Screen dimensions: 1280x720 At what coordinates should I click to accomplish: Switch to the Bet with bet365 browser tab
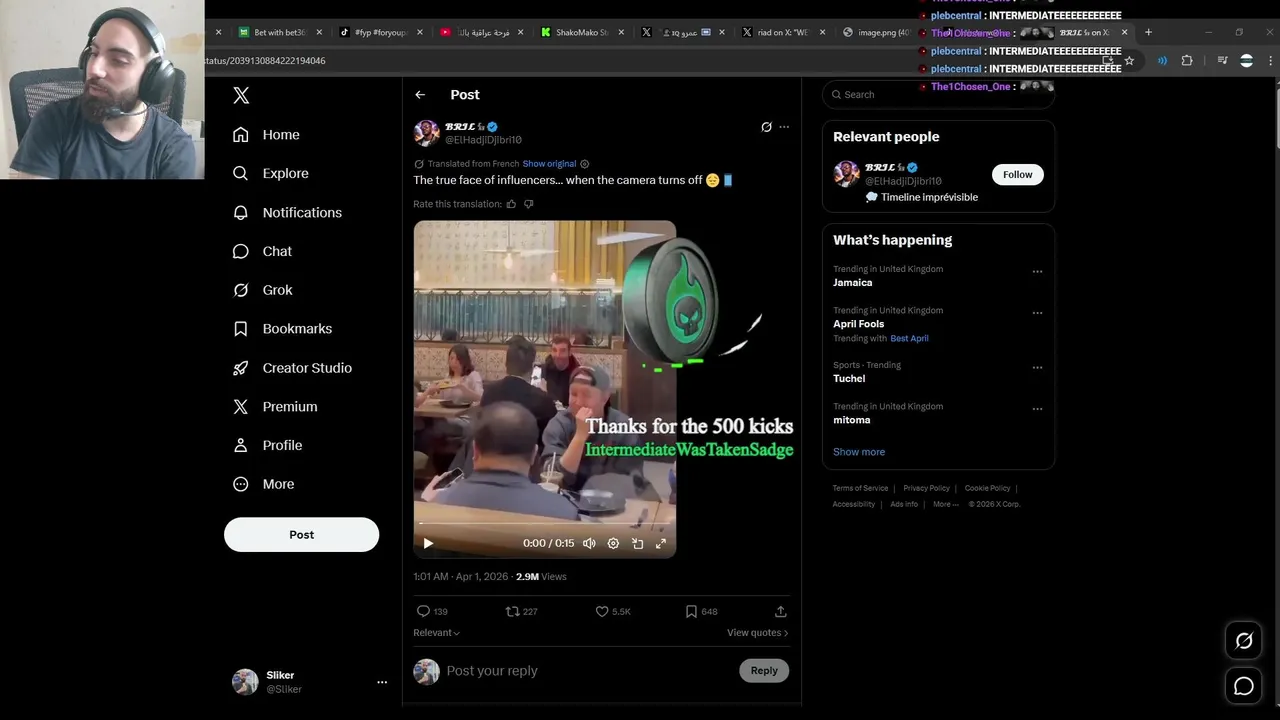pyautogui.click(x=279, y=32)
